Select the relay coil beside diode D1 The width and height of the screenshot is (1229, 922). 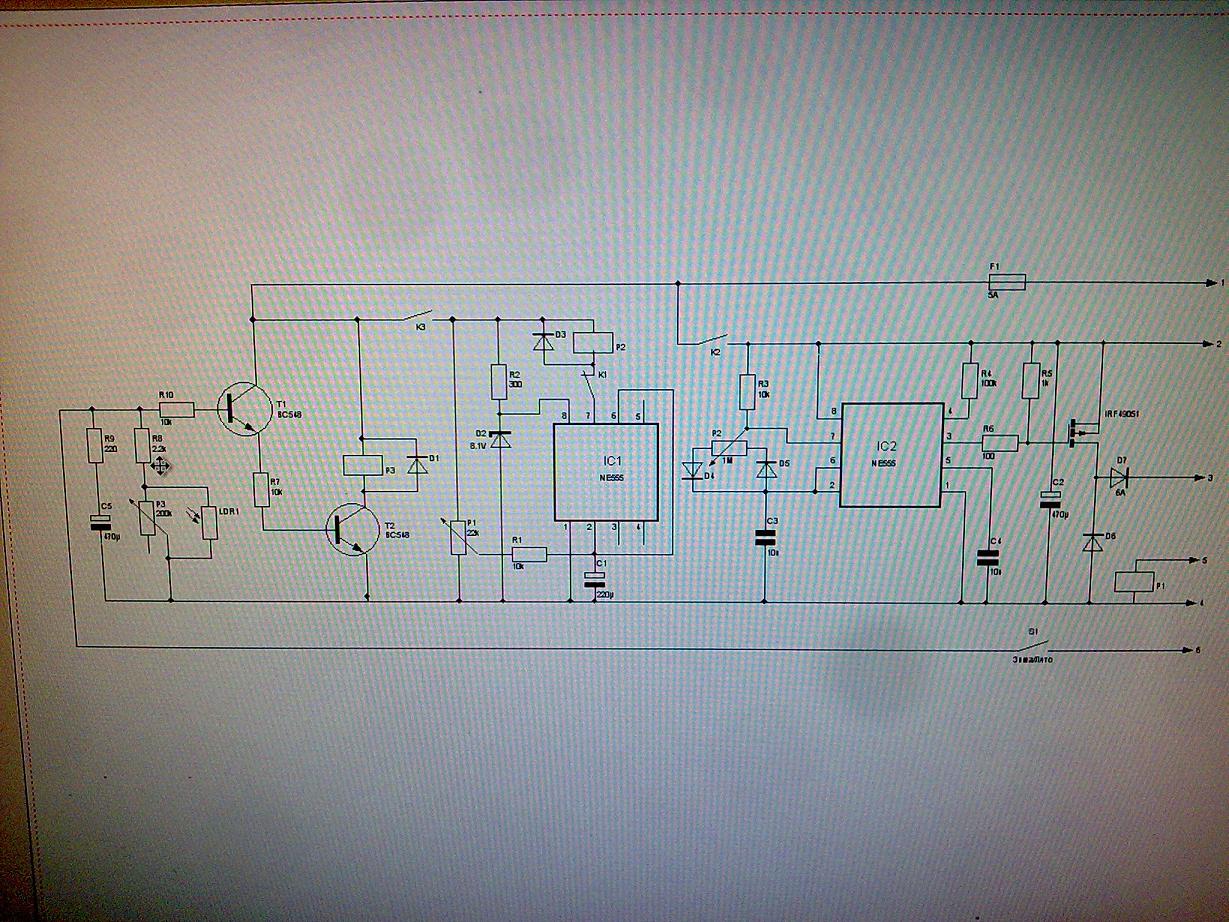point(360,465)
